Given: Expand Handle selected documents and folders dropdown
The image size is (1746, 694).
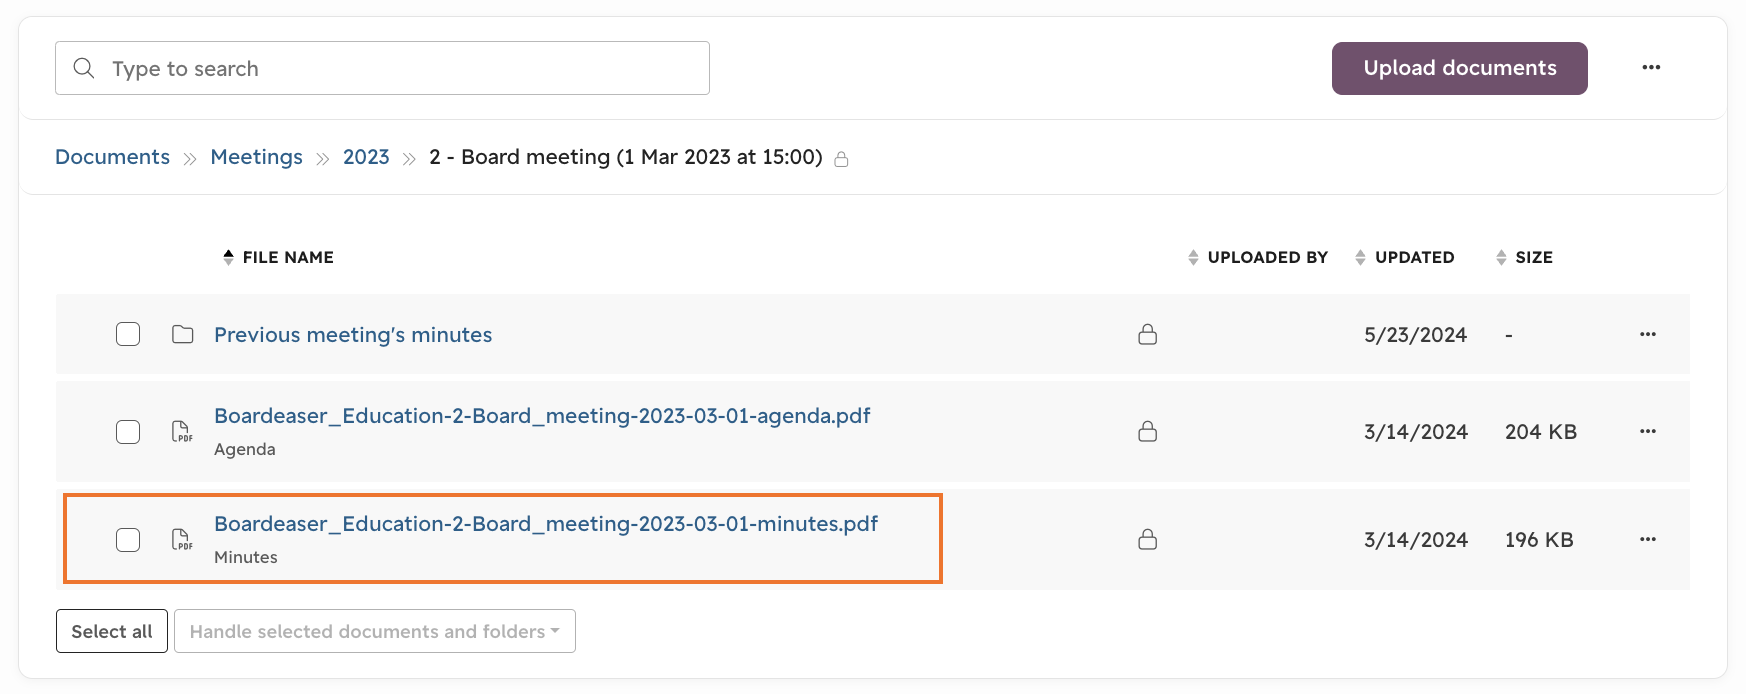Looking at the screenshot, I should (x=375, y=631).
